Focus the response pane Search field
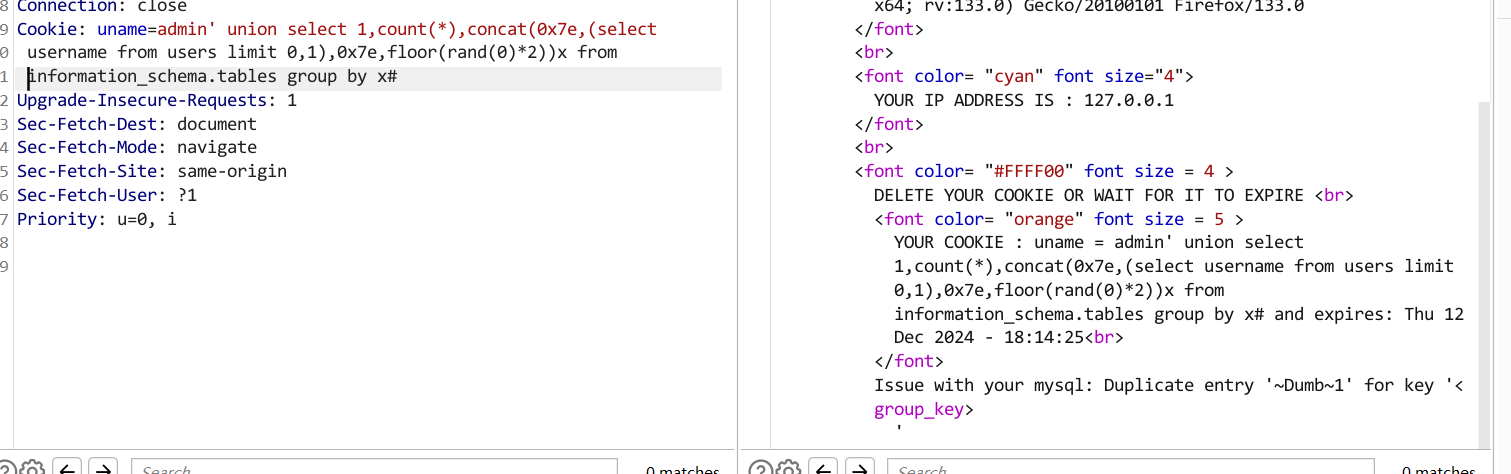 [x=1132, y=468]
